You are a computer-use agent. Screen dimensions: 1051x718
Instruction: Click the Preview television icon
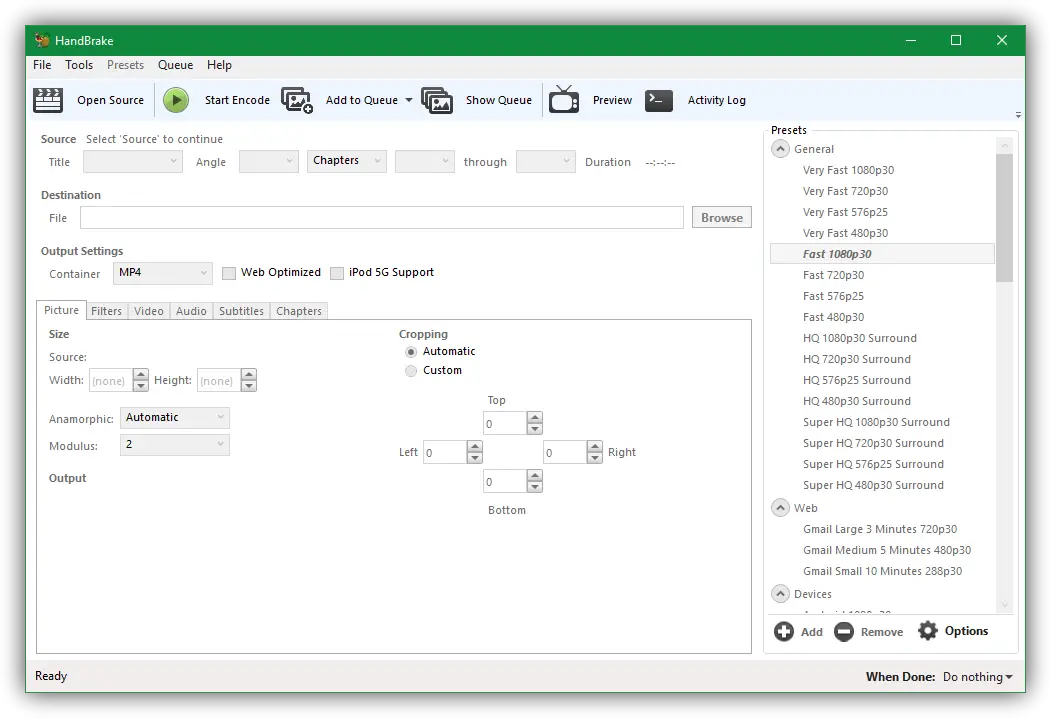(x=564, y=99)
